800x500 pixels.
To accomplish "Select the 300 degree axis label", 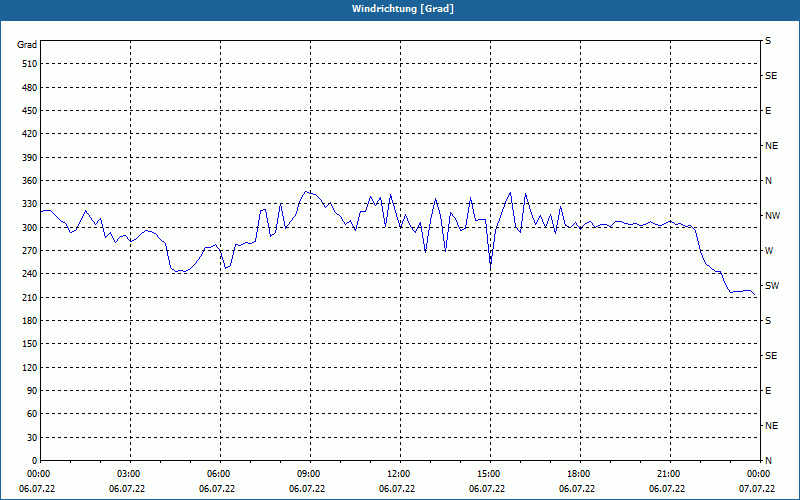I will point(30,227).
